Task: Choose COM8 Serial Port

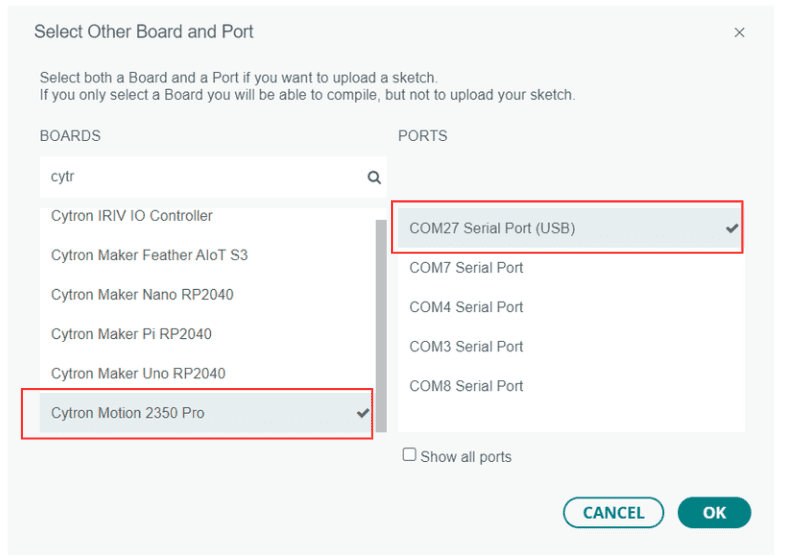Action: [x=466, y=386]
